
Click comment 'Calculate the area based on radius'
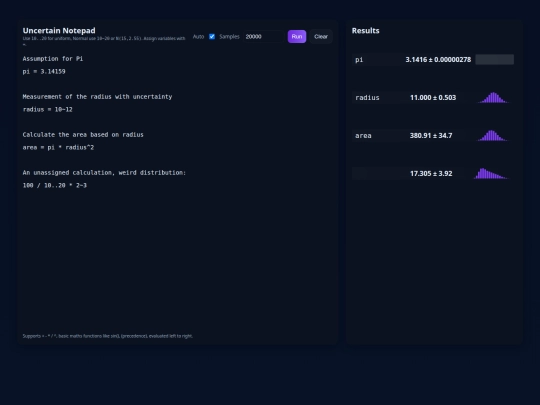click(x=83, y=135)
